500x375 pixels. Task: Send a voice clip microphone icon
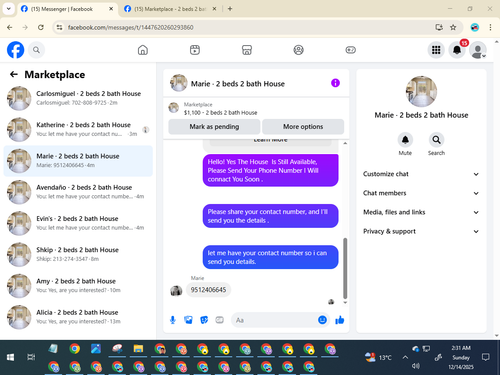tap(173, 320)
